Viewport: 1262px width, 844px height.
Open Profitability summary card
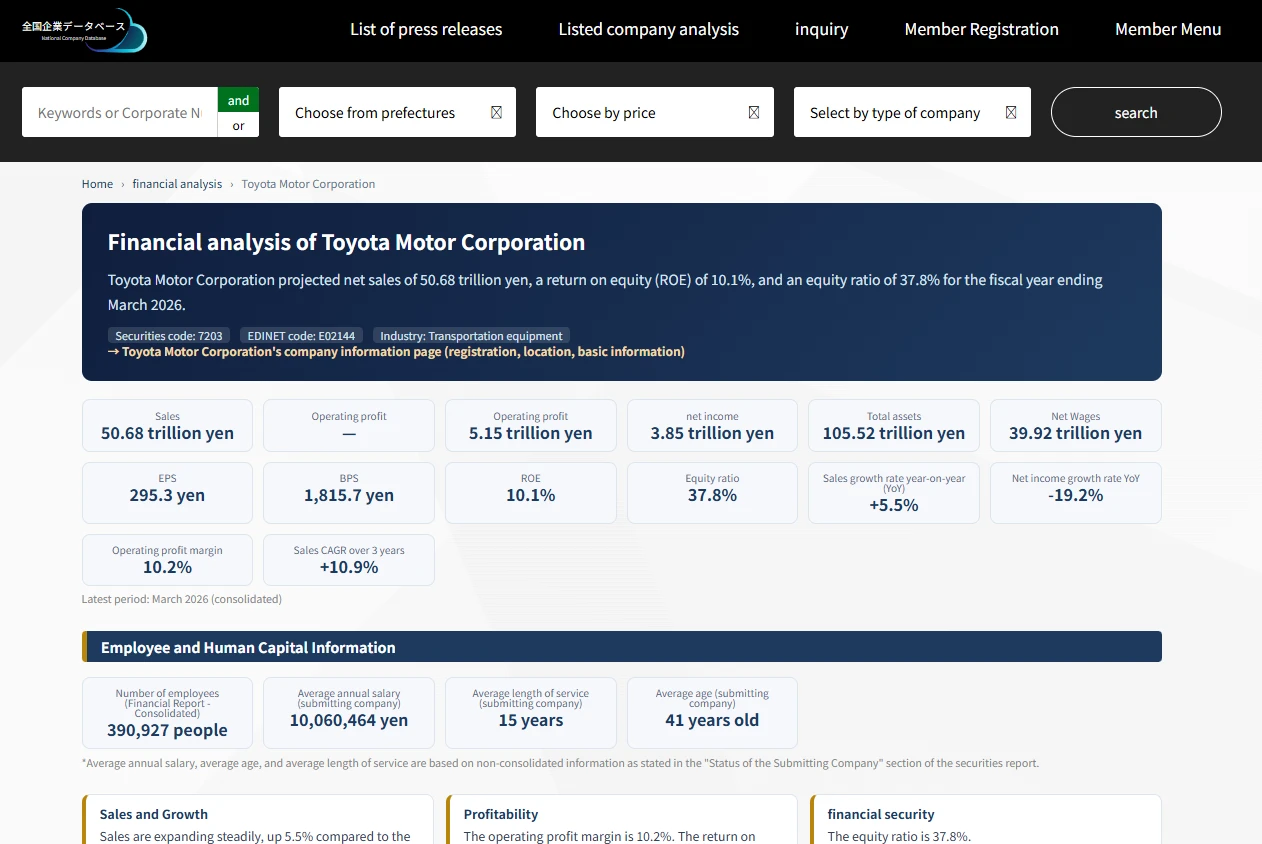pos(622,820)
